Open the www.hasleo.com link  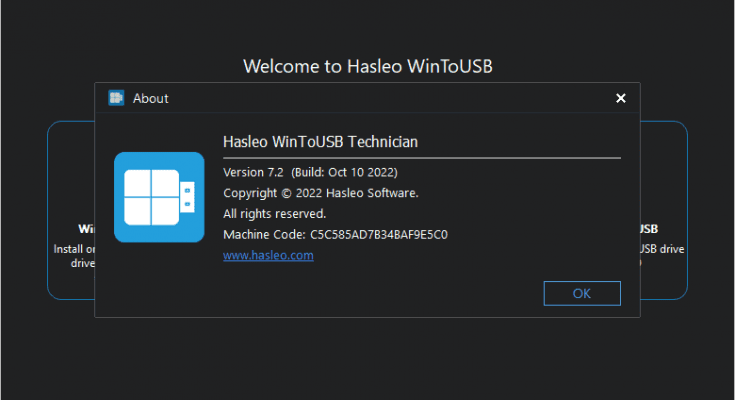(268, 256)
